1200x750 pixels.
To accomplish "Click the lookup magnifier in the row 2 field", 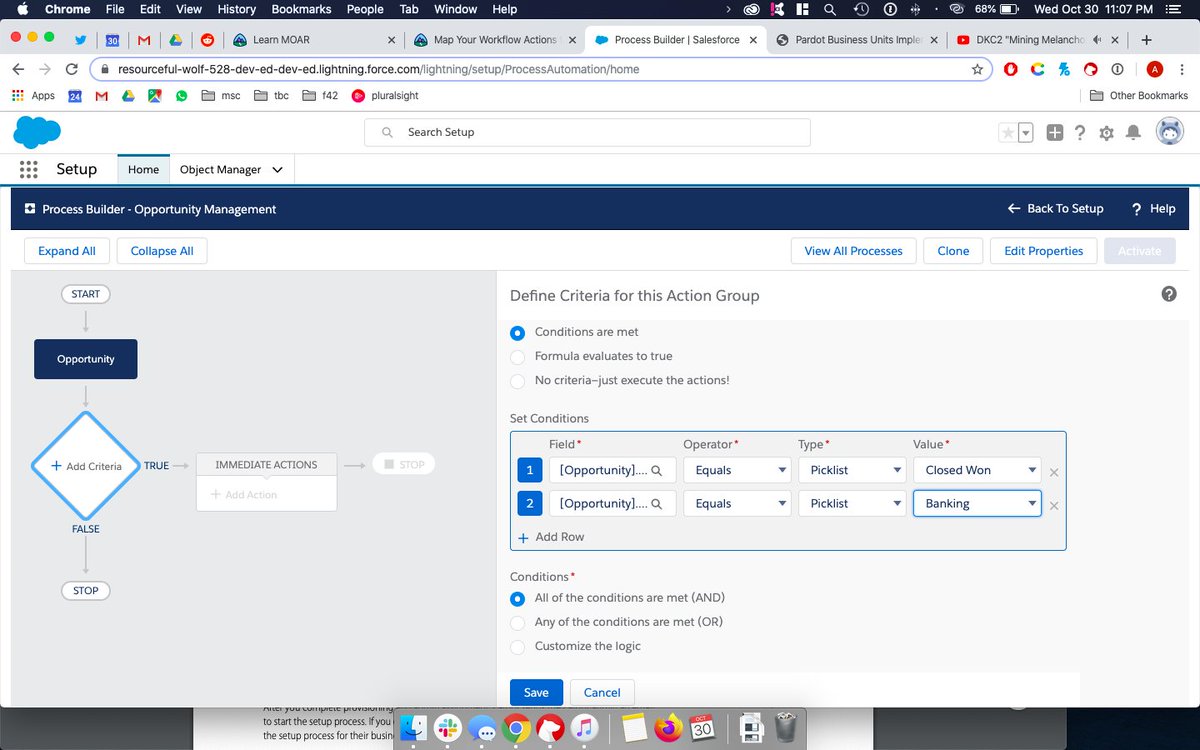I will pyautogui.click(x=657, y=504).
